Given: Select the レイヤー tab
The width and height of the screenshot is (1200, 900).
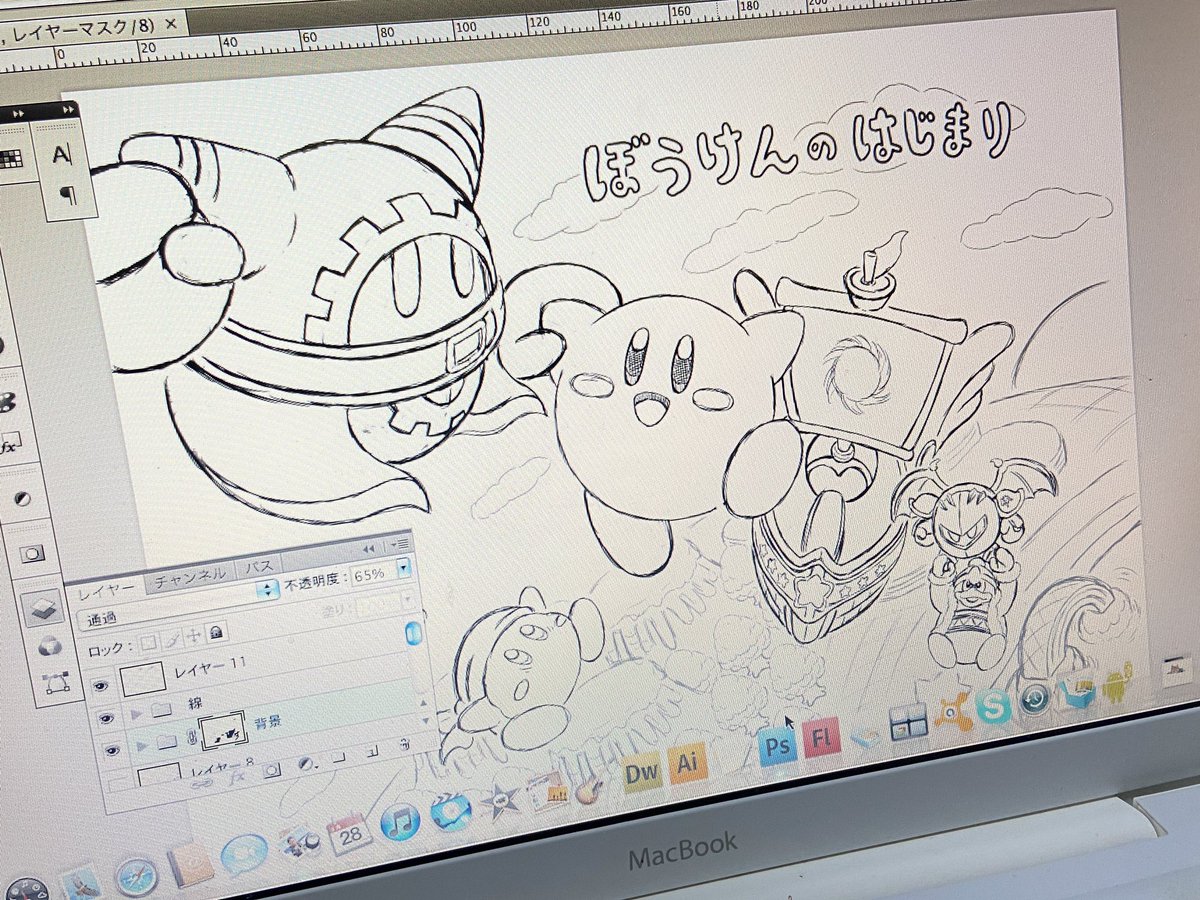Looking at the screenshot, I should coord(105,588).
